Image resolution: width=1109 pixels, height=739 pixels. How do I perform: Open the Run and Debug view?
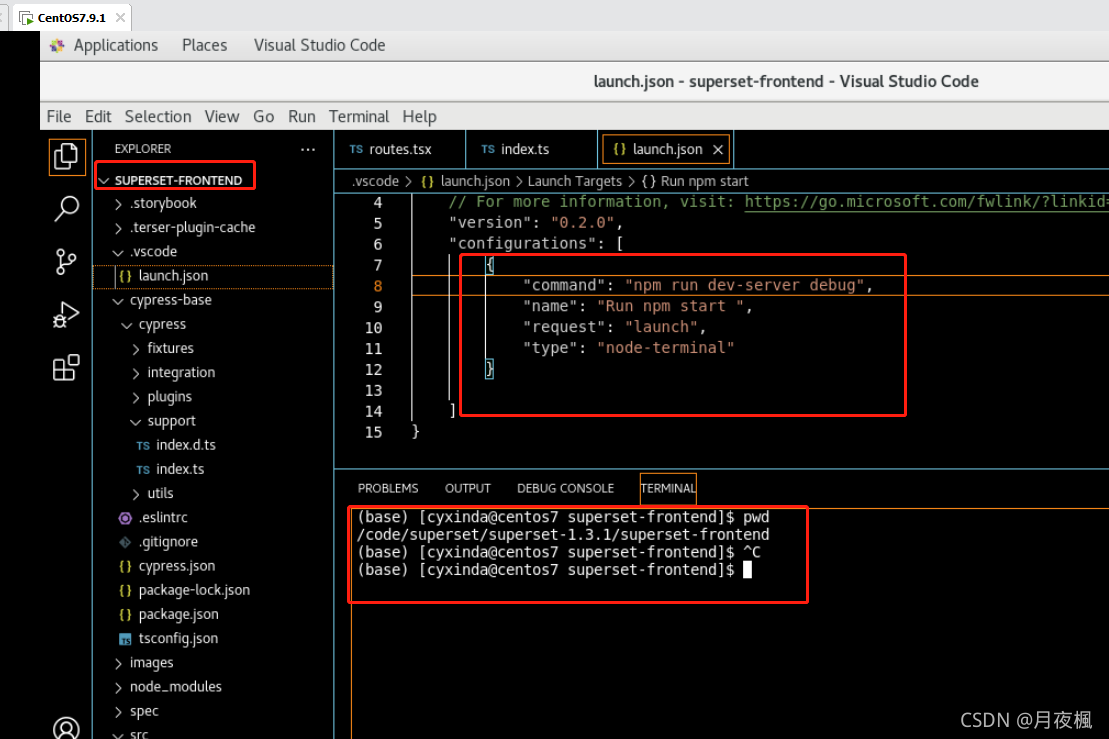[x=66, y=315]
